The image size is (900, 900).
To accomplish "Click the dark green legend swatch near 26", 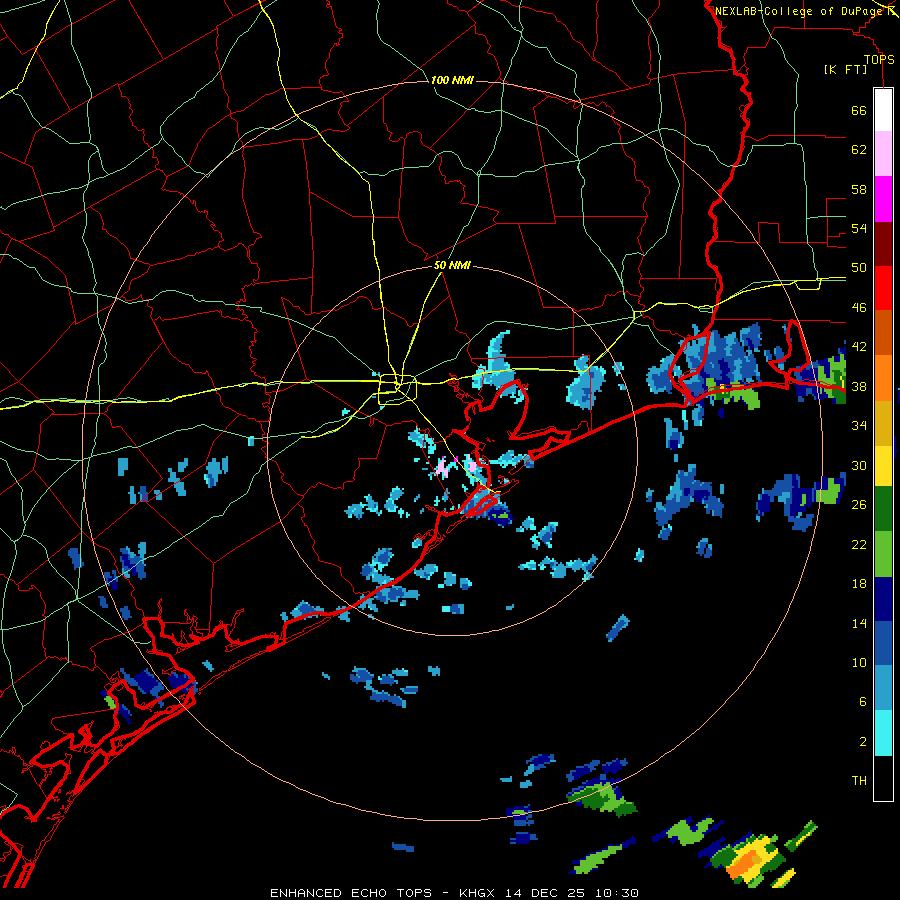I will click(x=883, y=509).
